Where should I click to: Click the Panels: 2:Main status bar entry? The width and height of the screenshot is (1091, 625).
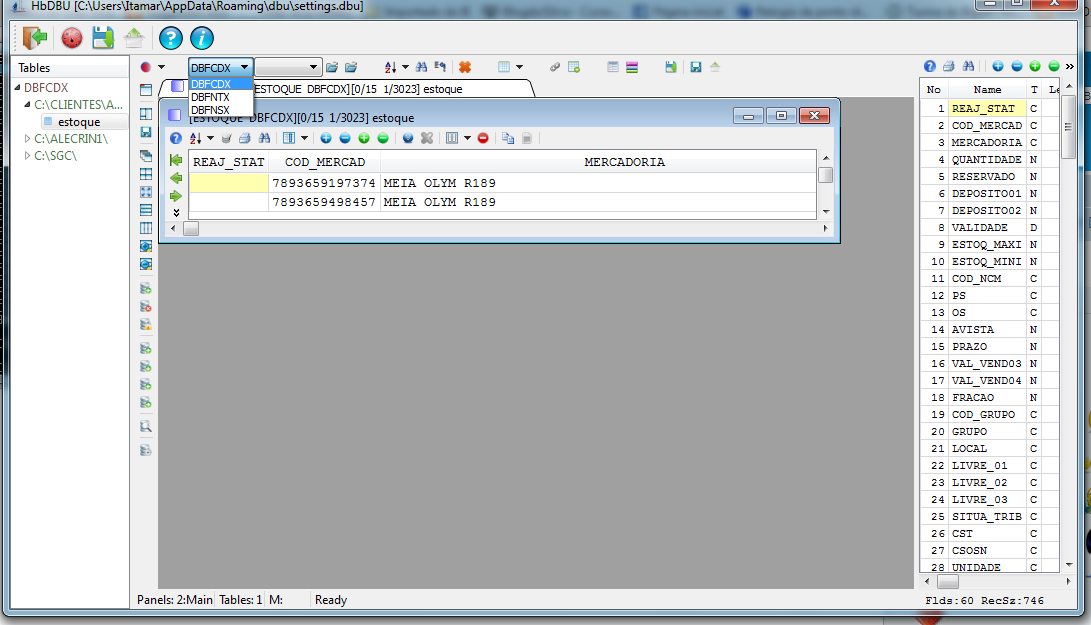point(175,600)
